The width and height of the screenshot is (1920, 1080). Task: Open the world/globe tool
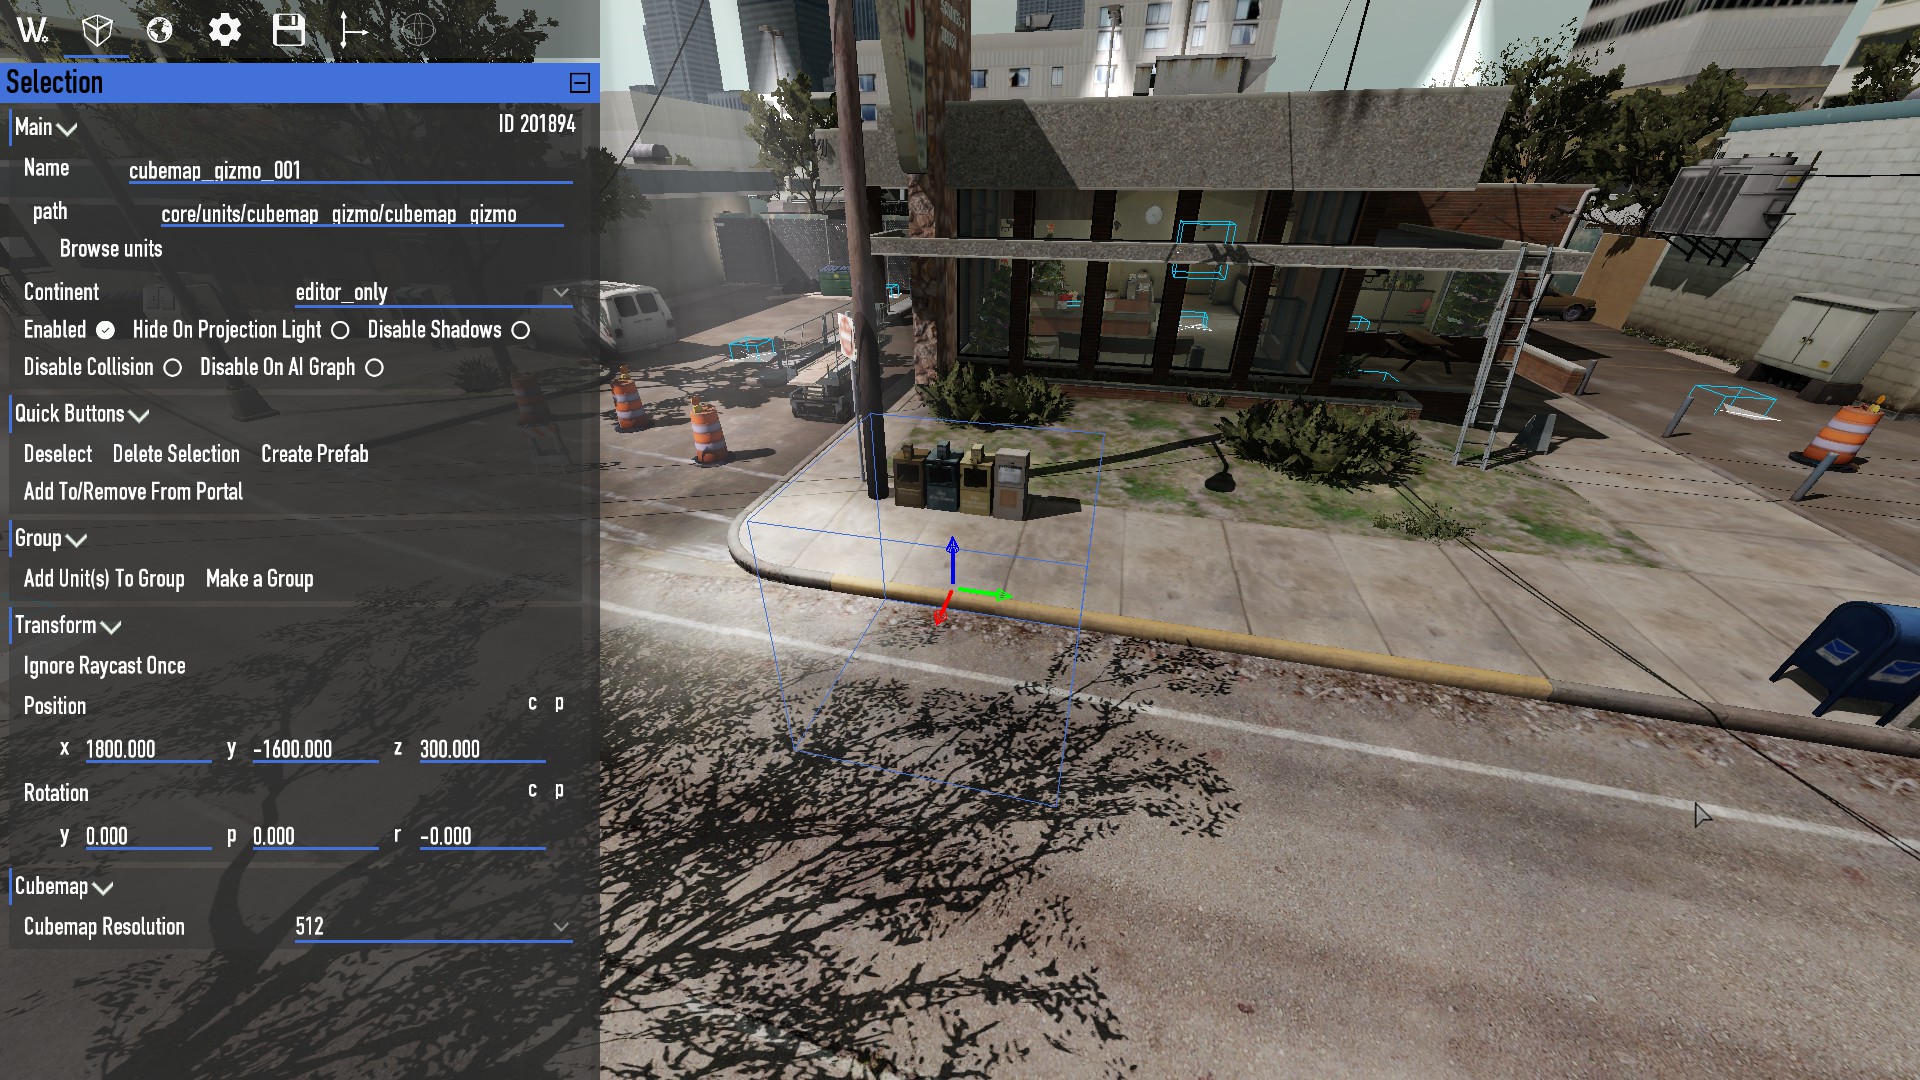coord(160,30)
